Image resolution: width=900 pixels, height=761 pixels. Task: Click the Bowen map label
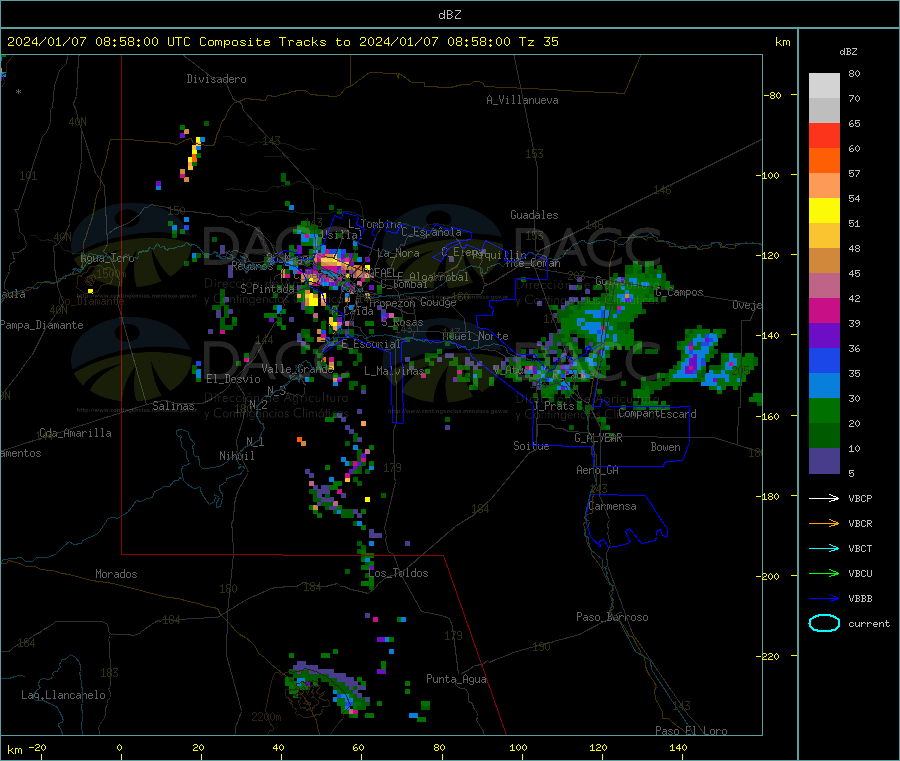coord(666,447)
